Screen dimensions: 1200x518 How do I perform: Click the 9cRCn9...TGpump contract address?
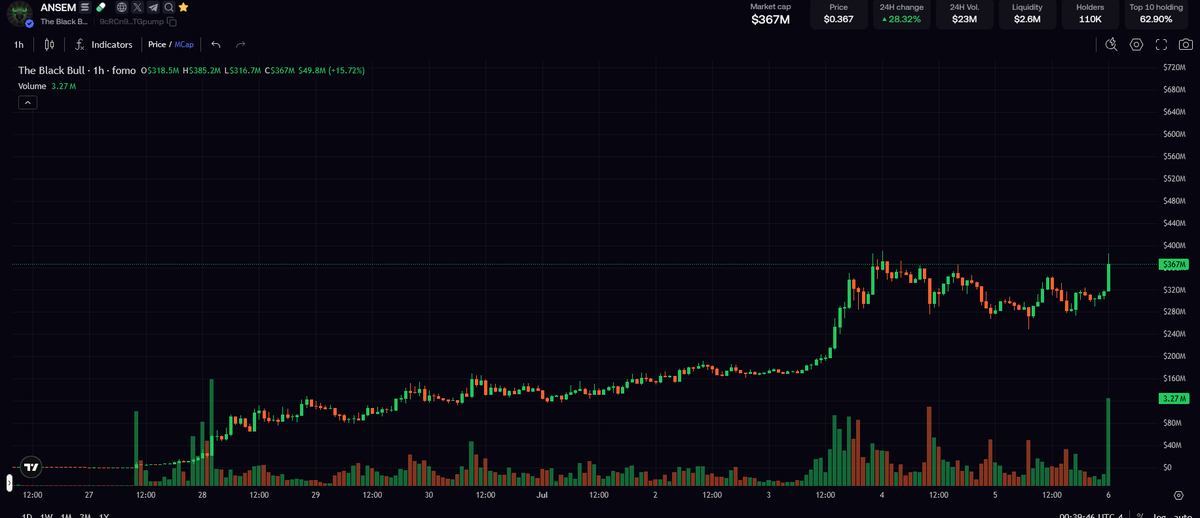pyautogui.click(x=131, y=21)
